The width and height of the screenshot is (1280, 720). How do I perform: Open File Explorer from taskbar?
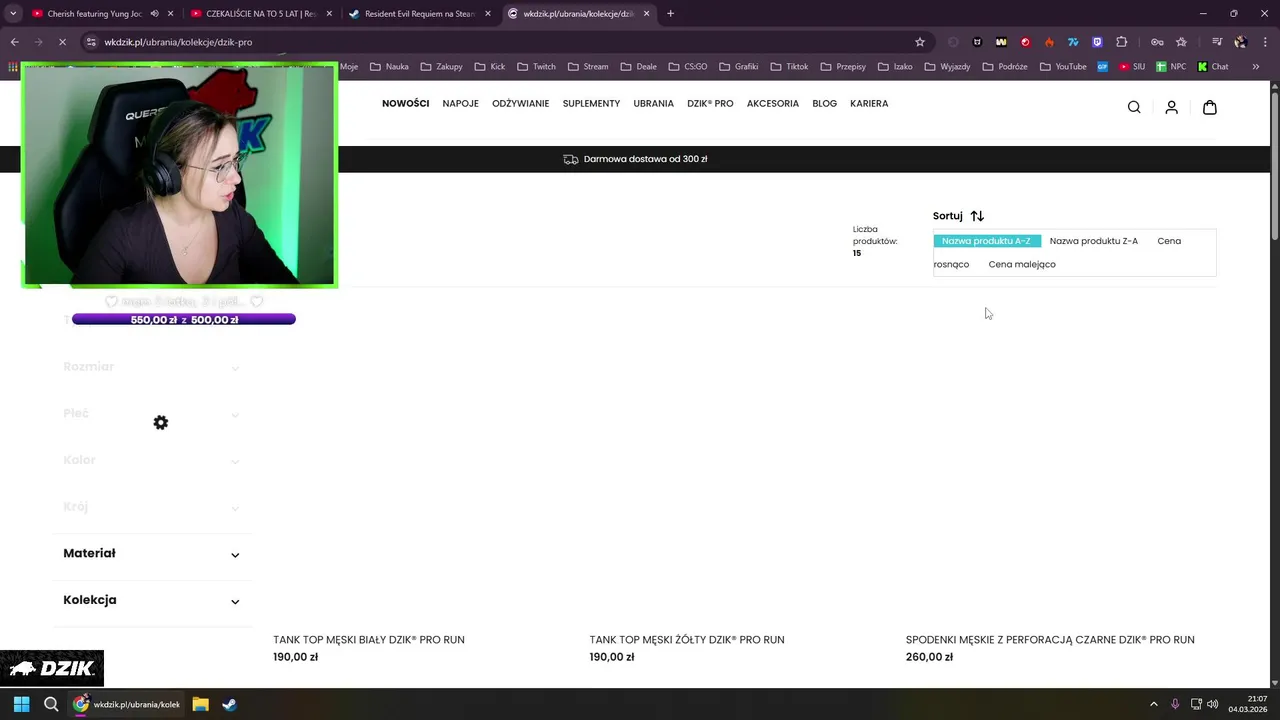pos(200,704)
